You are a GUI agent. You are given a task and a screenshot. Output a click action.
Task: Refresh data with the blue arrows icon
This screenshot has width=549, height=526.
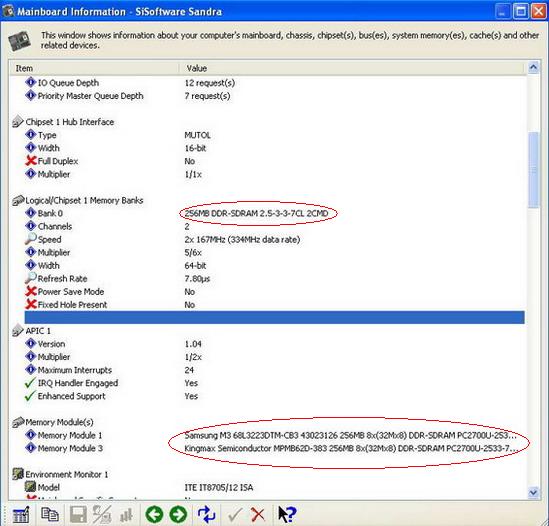click(x=206, y=515)
